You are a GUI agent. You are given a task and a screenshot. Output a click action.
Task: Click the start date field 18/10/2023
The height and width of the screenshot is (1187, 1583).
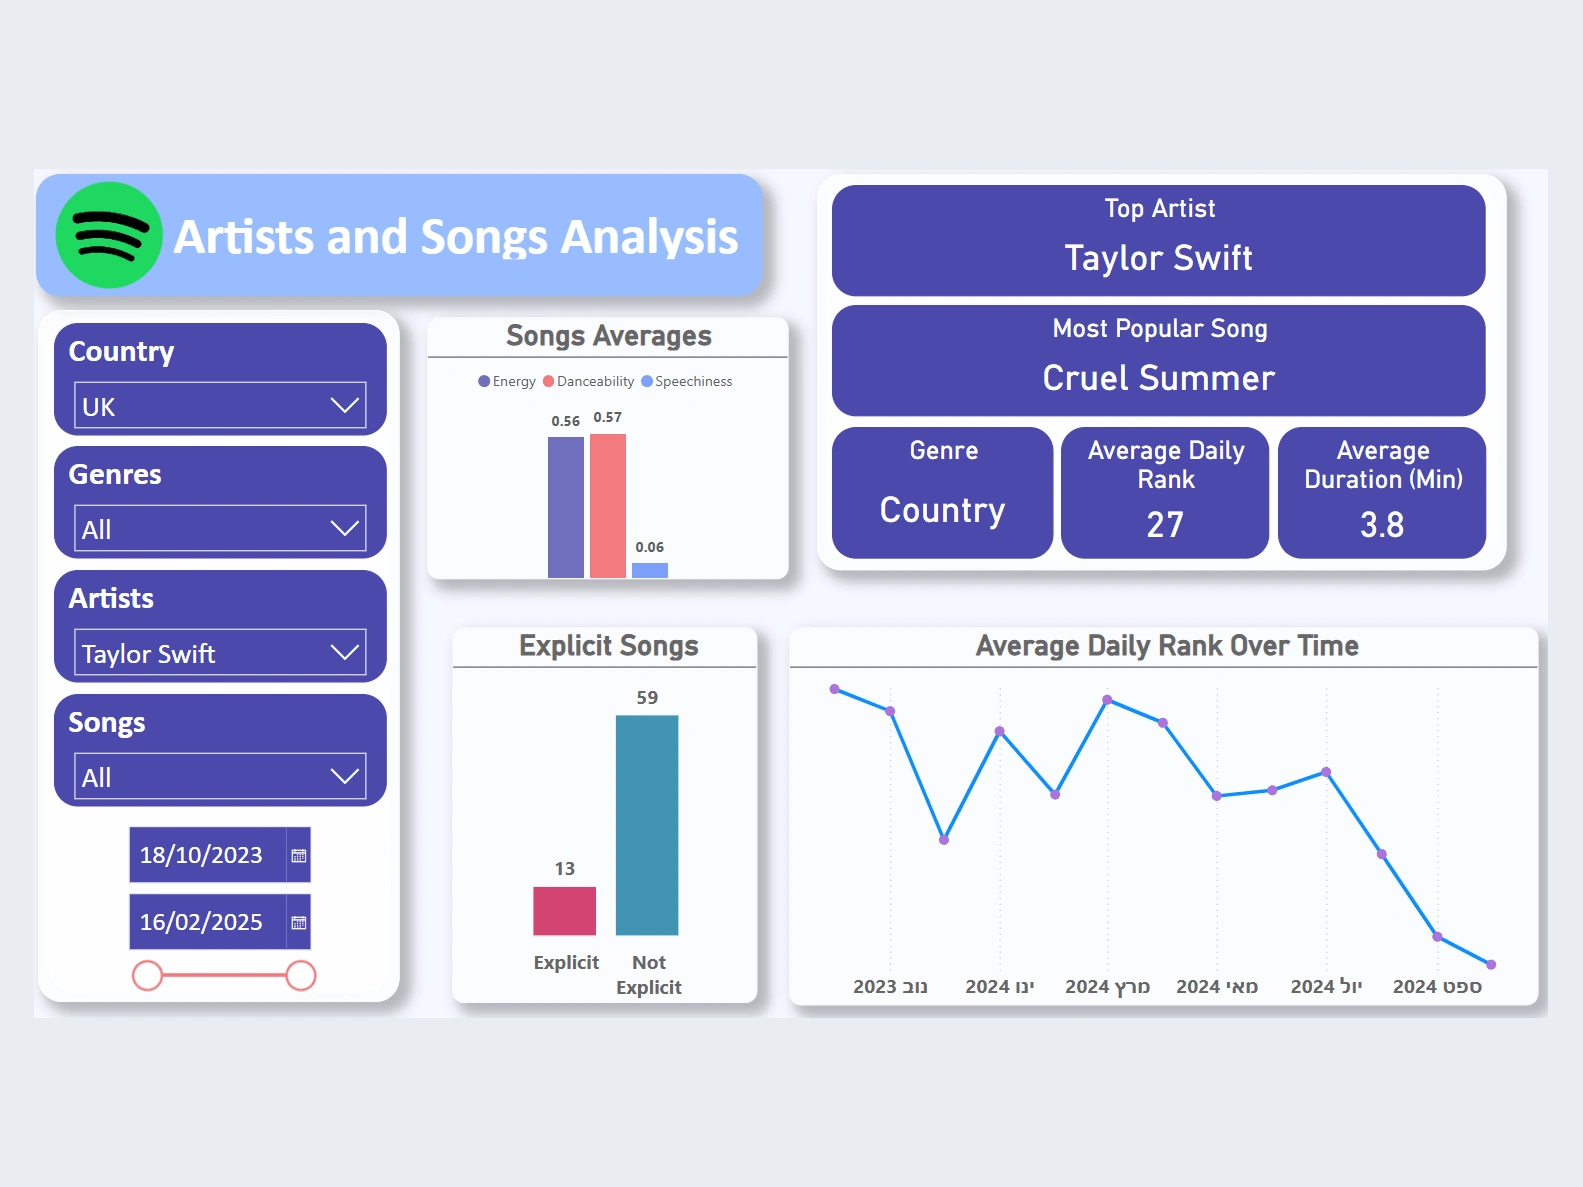(208, 855)
